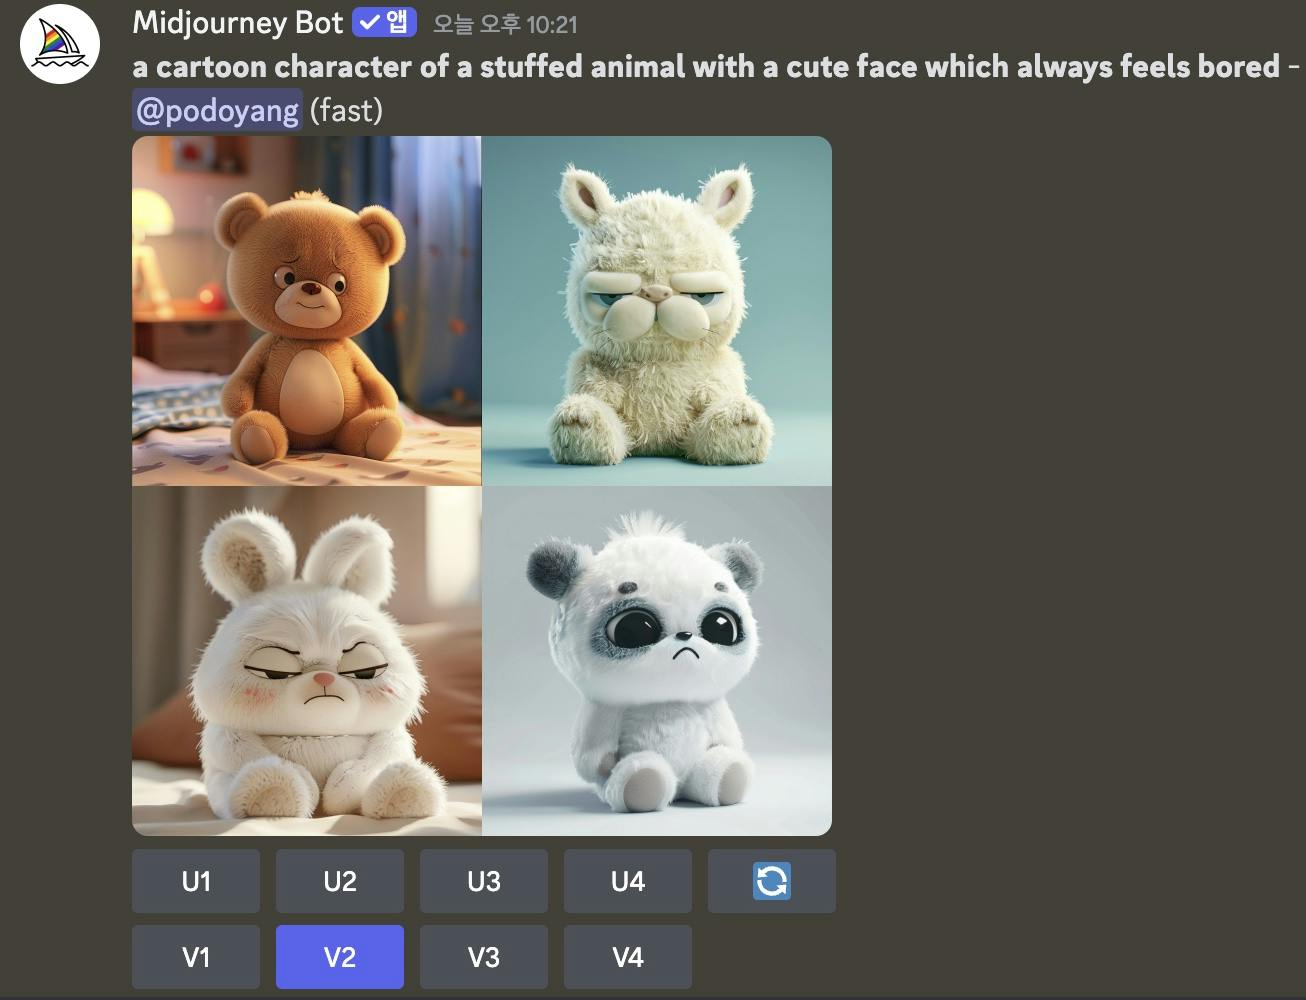Open the @podoyang user mention
Screen dimensions: 1306x1000
(217, 110)
